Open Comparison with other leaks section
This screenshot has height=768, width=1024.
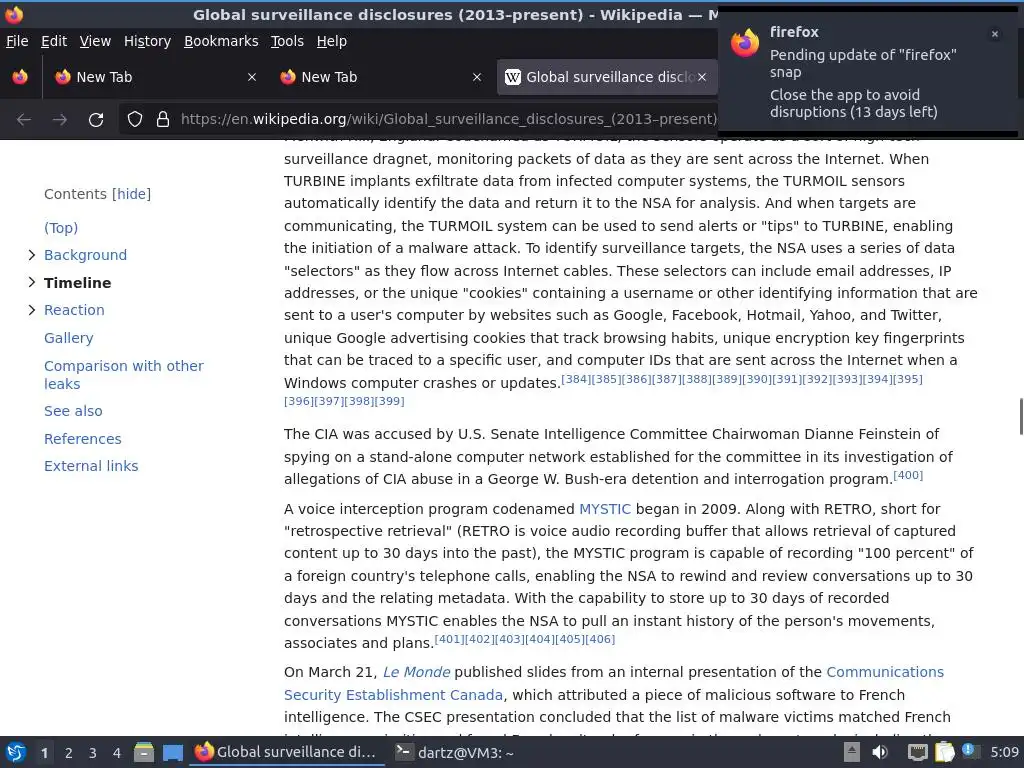coord(124,375)
